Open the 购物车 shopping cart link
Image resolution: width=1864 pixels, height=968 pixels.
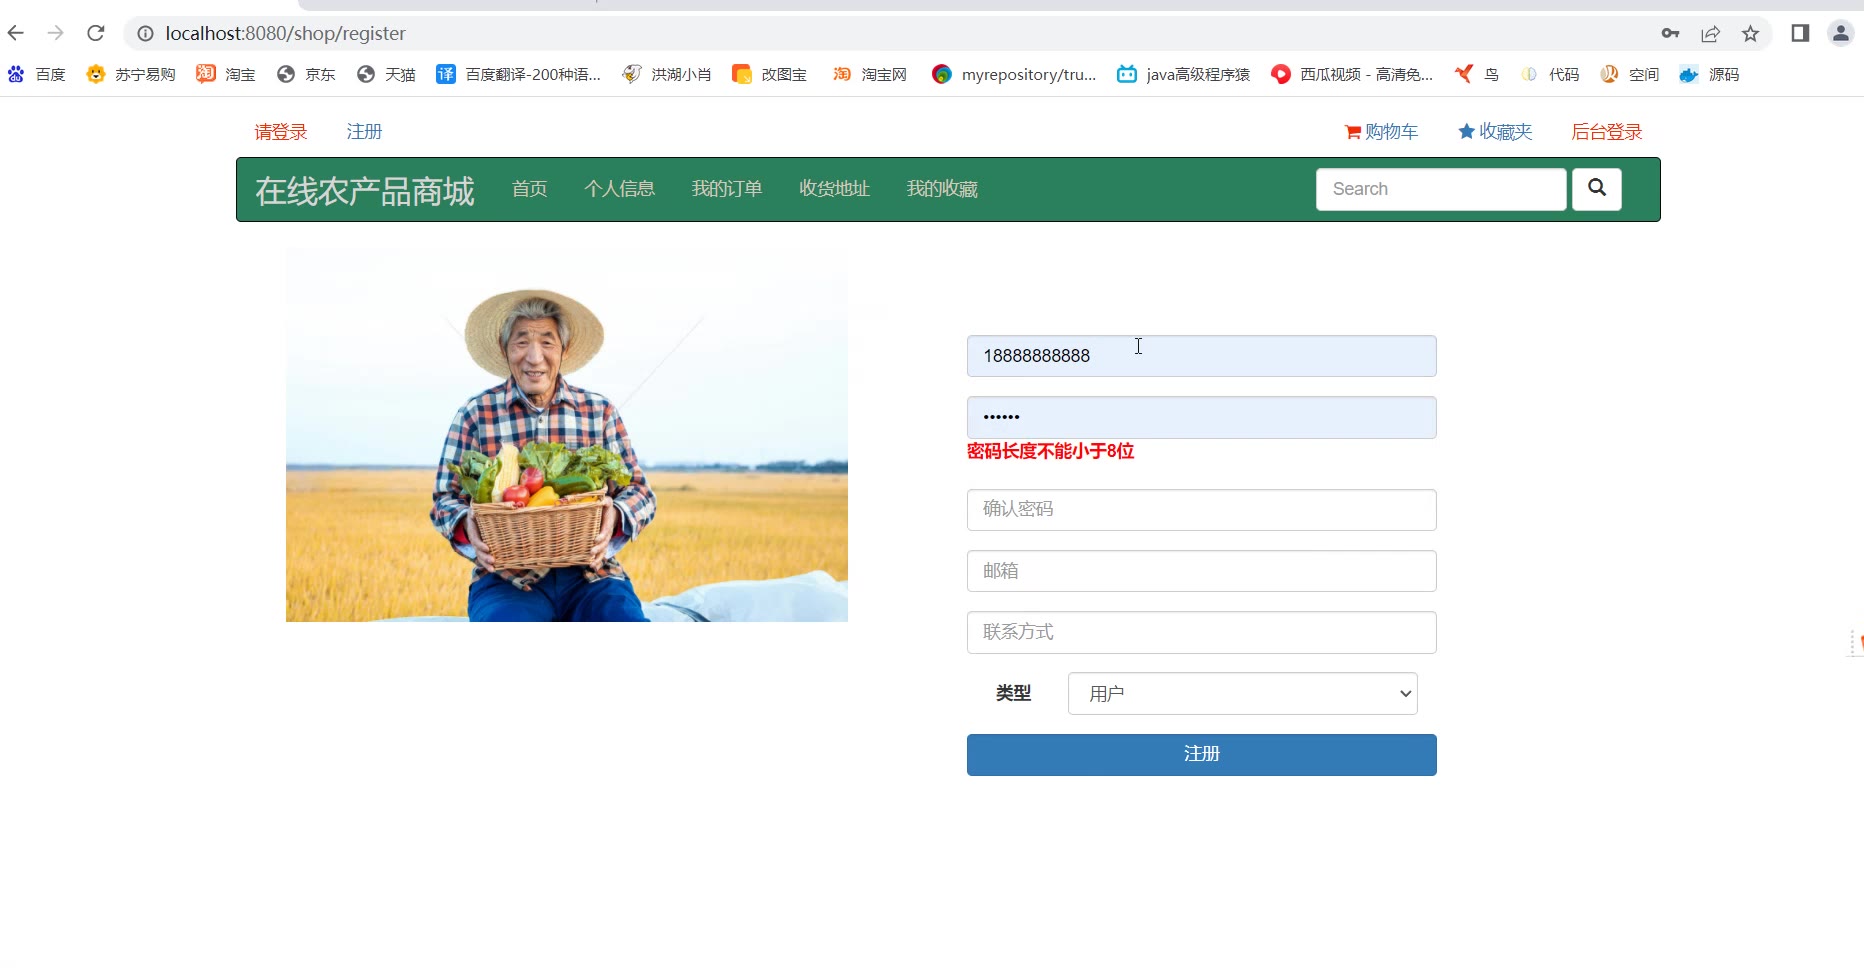1381,132
